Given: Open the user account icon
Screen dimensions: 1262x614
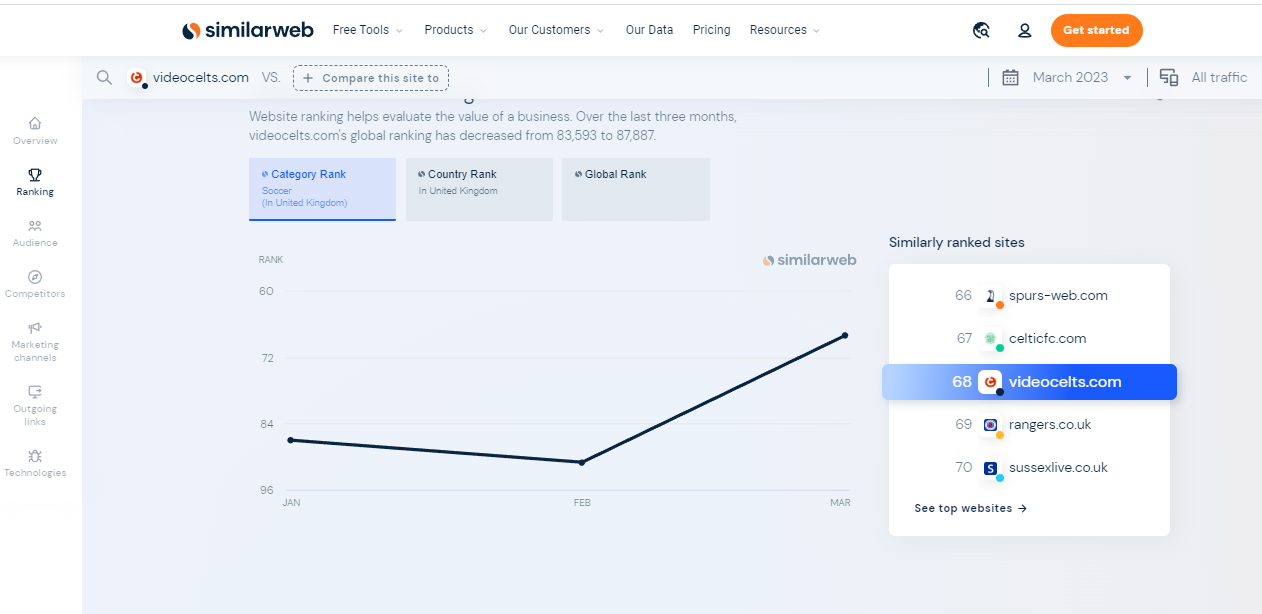Looking at the screenshot, I should point(1024,31).
